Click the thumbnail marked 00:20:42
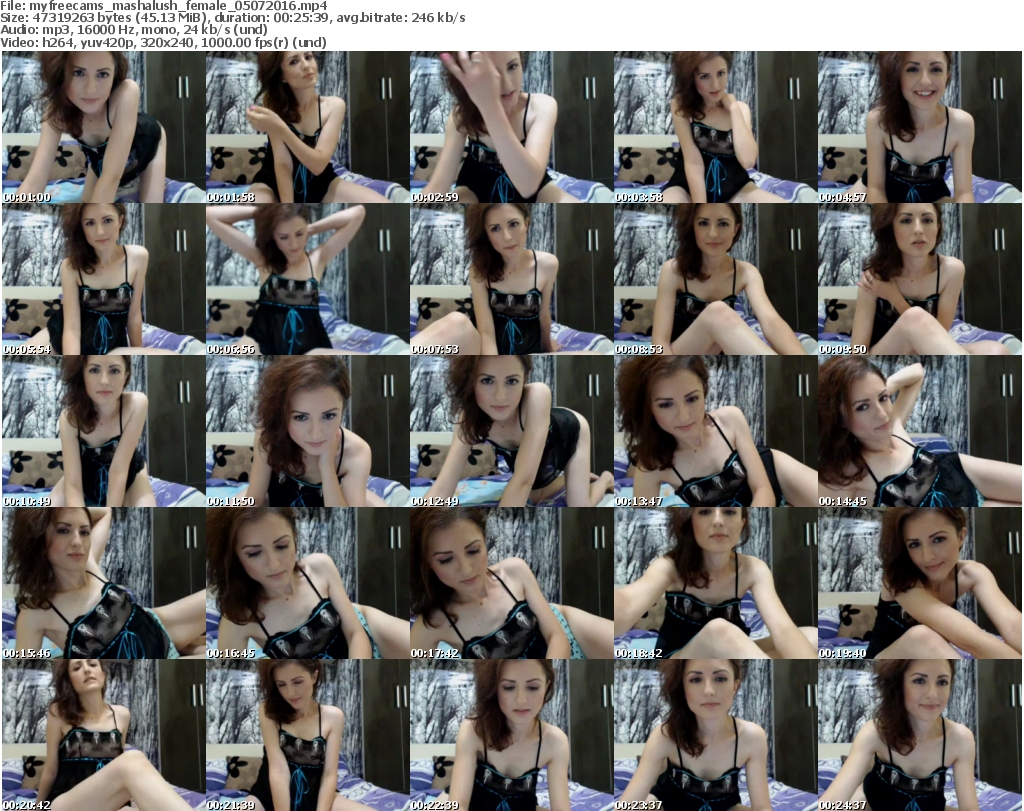Viewport: 1024px width, 811px height. tap(104, 735)
